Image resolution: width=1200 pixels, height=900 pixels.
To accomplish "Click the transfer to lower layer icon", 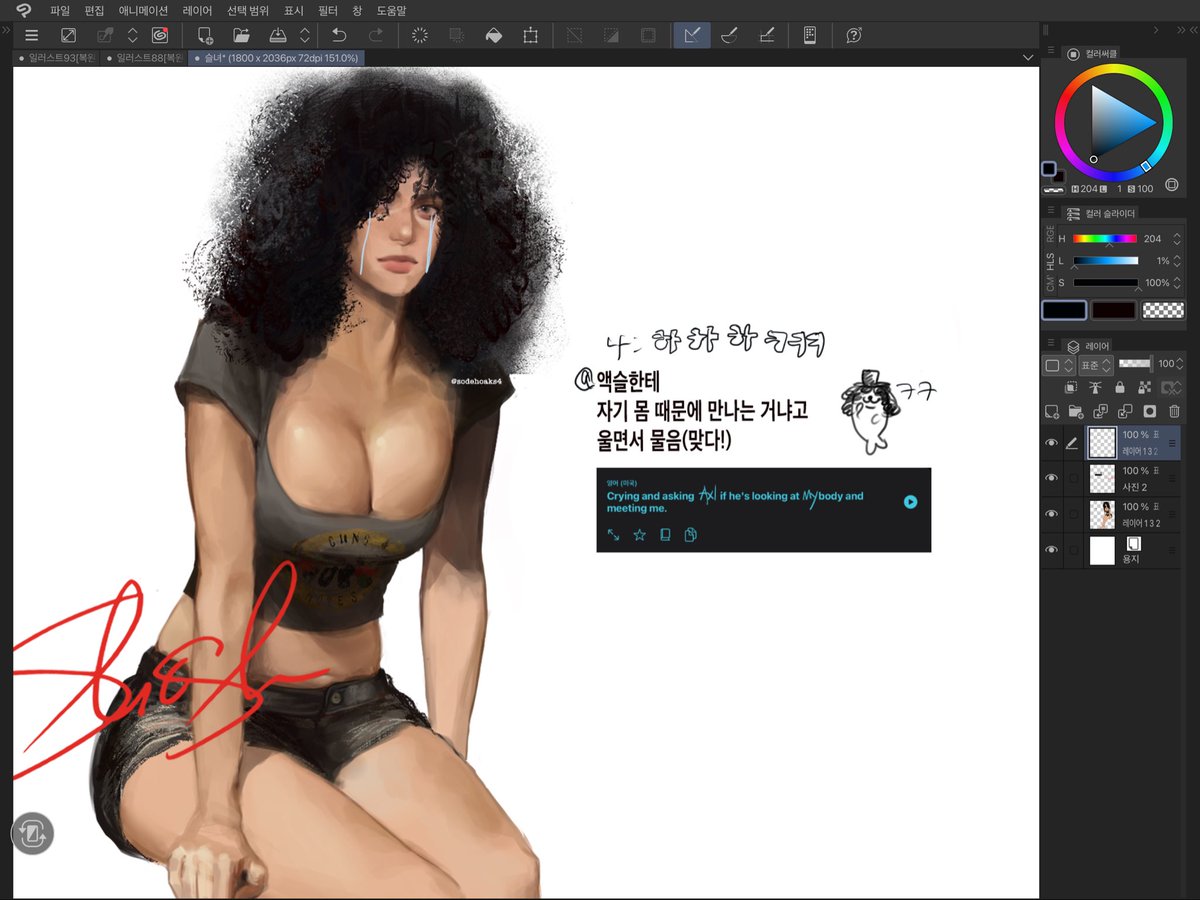I will (1101, 411).
